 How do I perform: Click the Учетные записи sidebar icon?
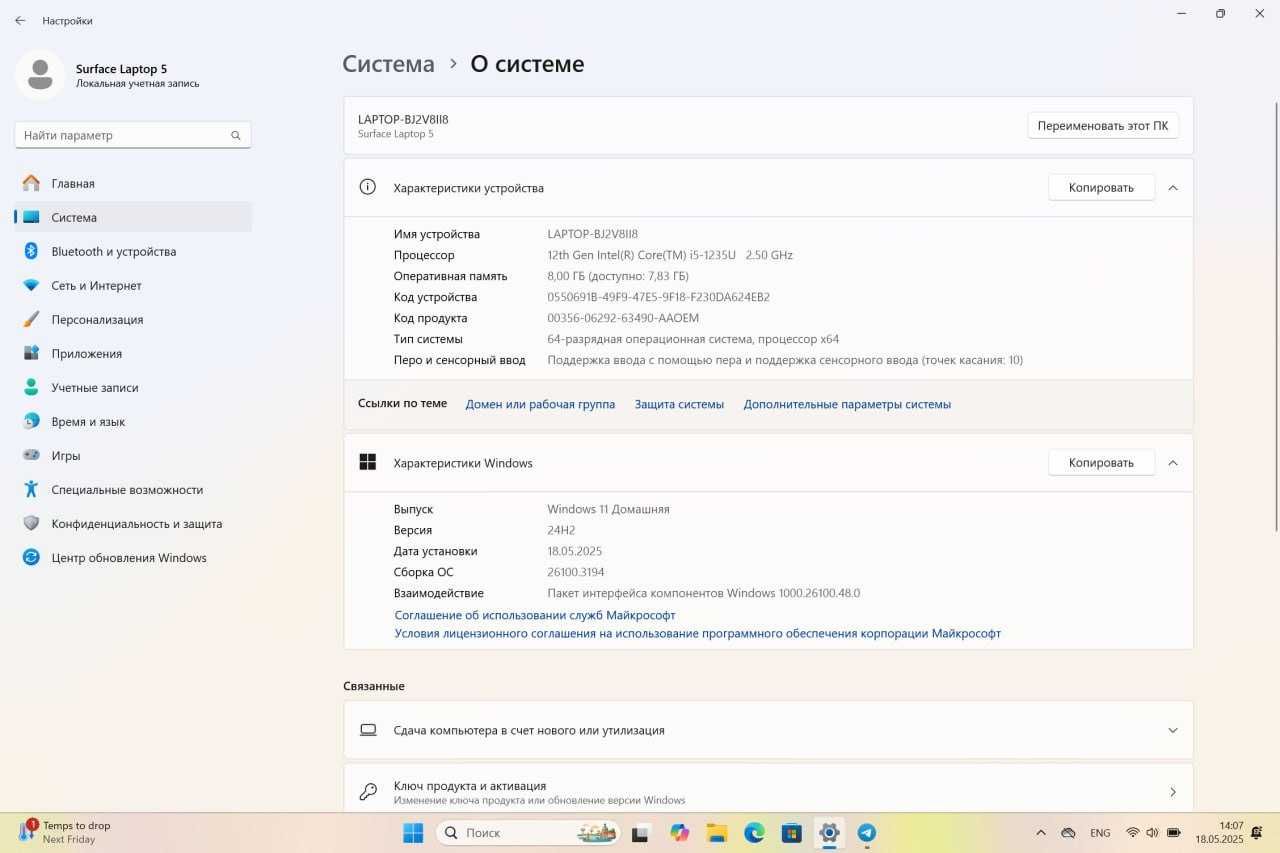[31, 387]
